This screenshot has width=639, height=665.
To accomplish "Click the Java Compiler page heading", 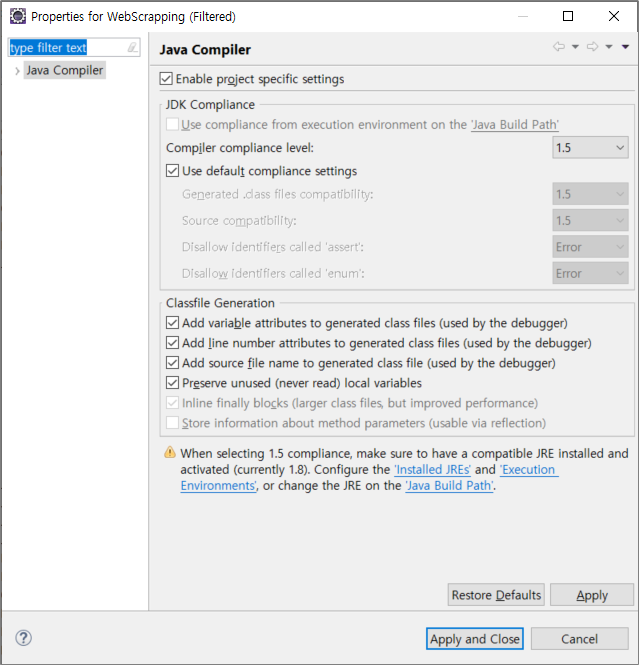I will (x=205, y=50).
